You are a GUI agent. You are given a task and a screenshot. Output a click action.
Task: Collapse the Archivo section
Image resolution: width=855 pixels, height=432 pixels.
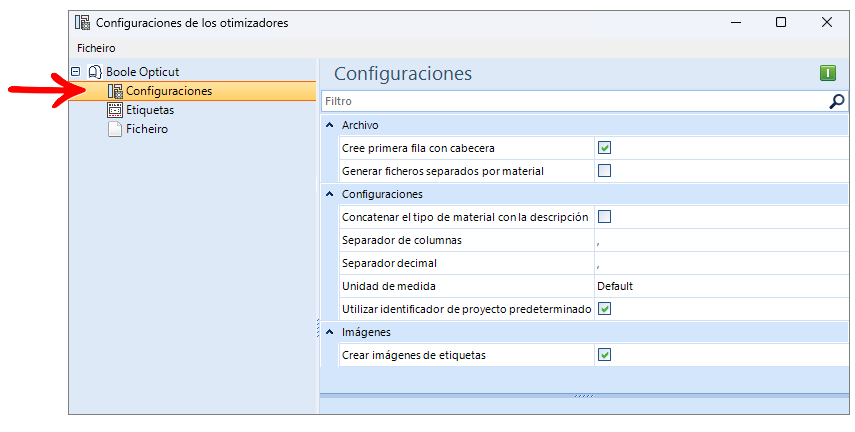pos(329,125)
